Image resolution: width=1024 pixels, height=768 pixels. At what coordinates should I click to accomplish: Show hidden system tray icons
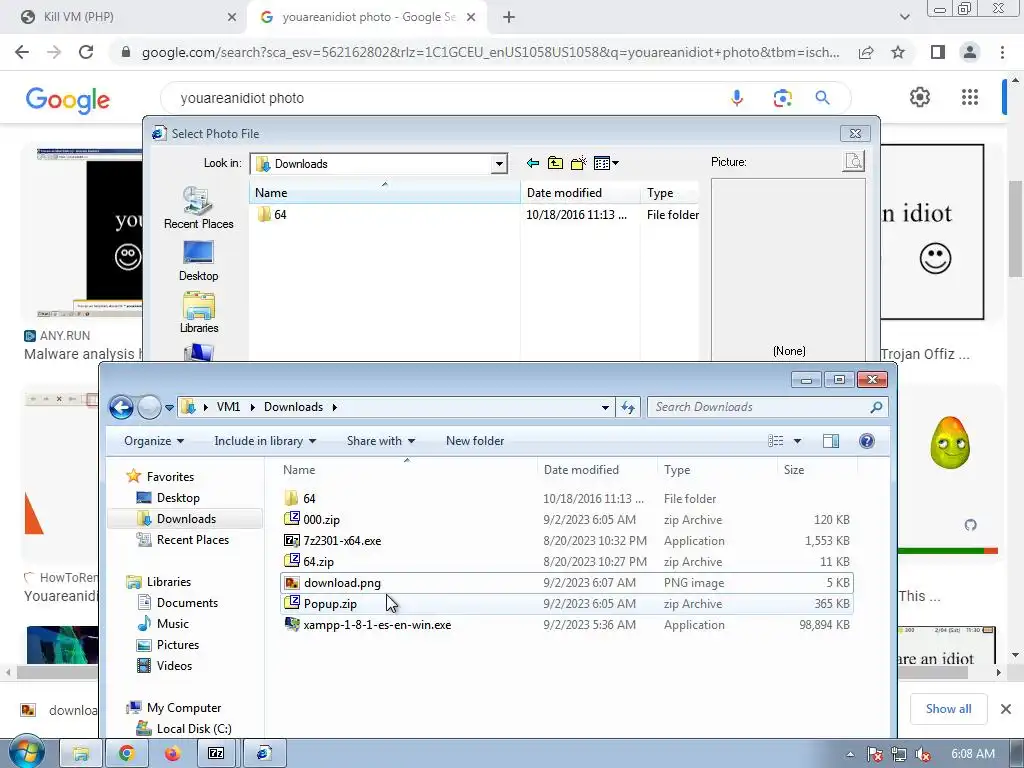click(x=850, y=754)
